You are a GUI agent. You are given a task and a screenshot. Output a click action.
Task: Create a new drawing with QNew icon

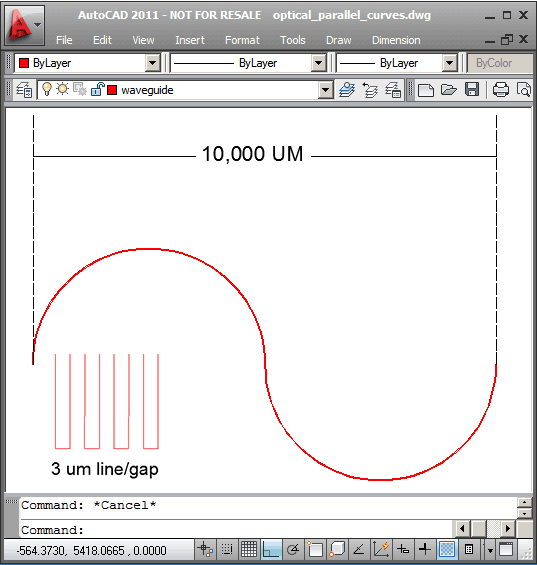426,90
